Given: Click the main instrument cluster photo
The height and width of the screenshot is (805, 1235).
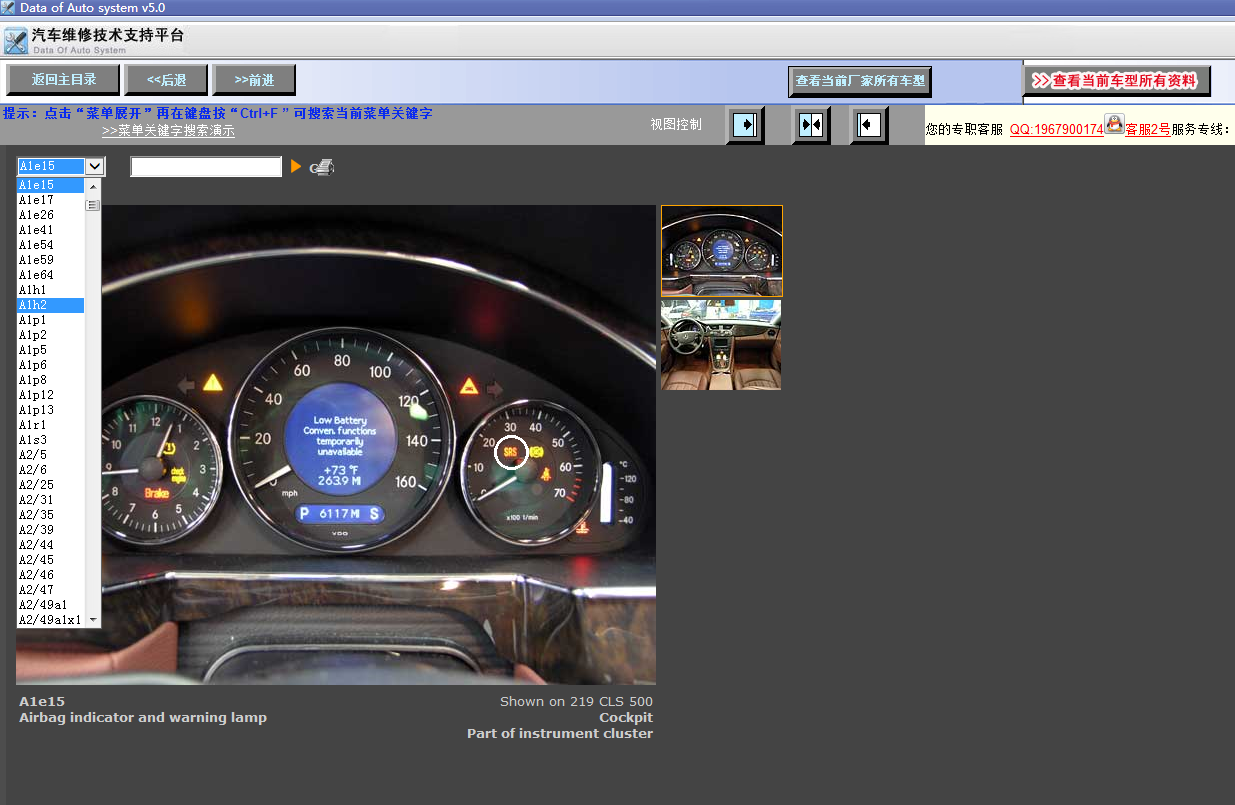Looking at the screenshot, I should click(336, 445).
